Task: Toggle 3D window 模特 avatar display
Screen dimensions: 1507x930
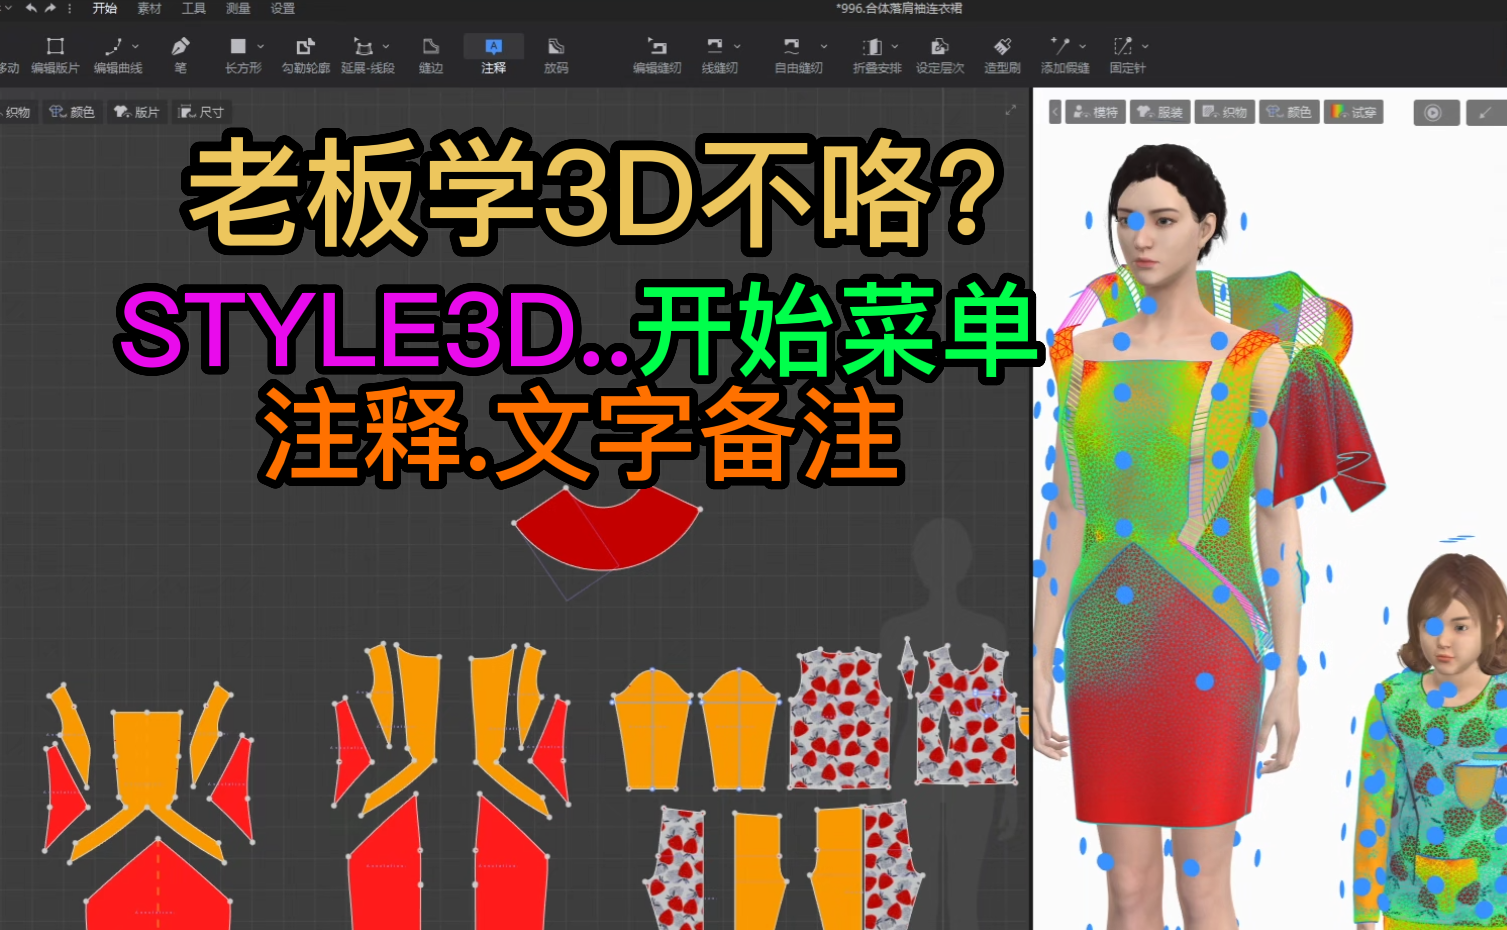Action: (x=1095, y=112)
